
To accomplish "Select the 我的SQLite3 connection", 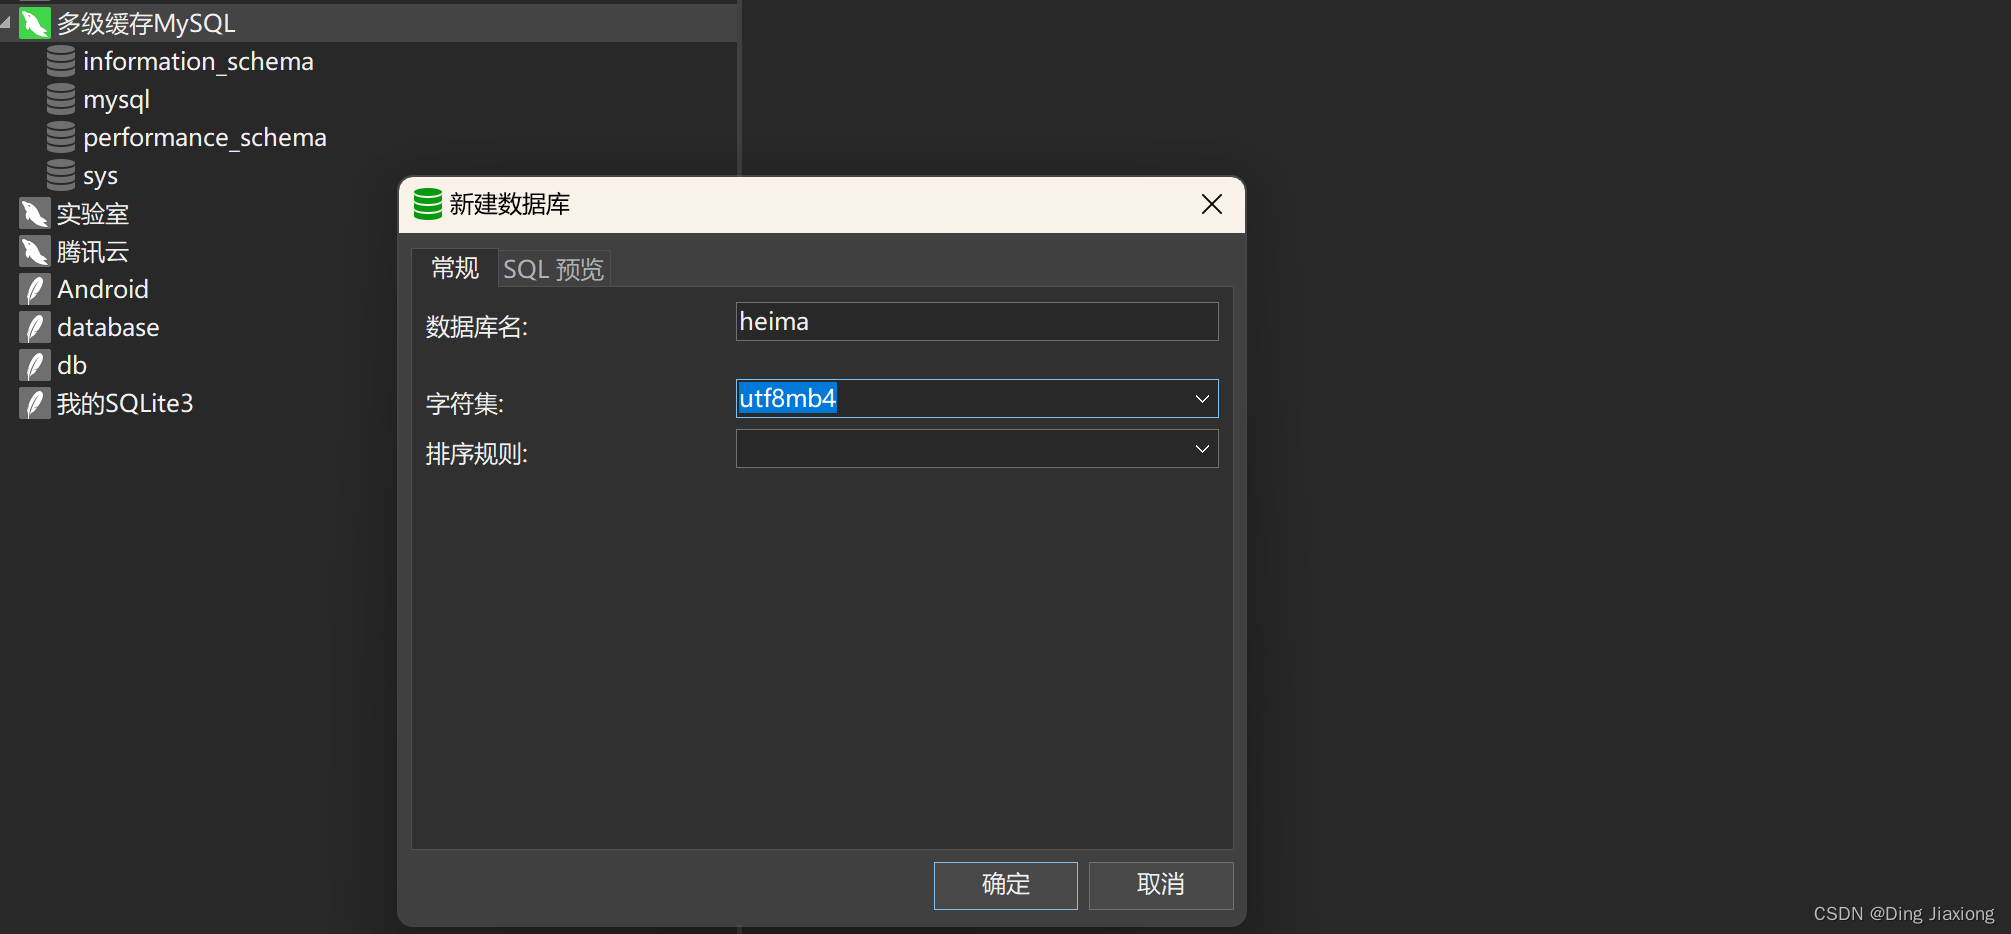I will [125, 403].
